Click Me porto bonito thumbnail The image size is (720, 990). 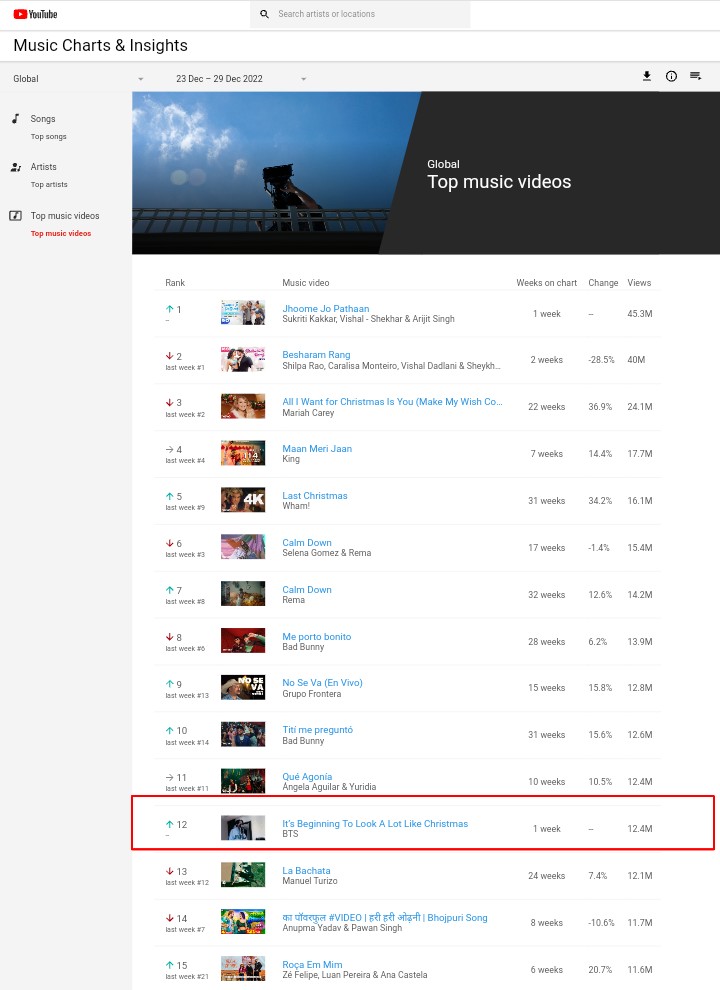pyautogui.click(x=243, y=641)
